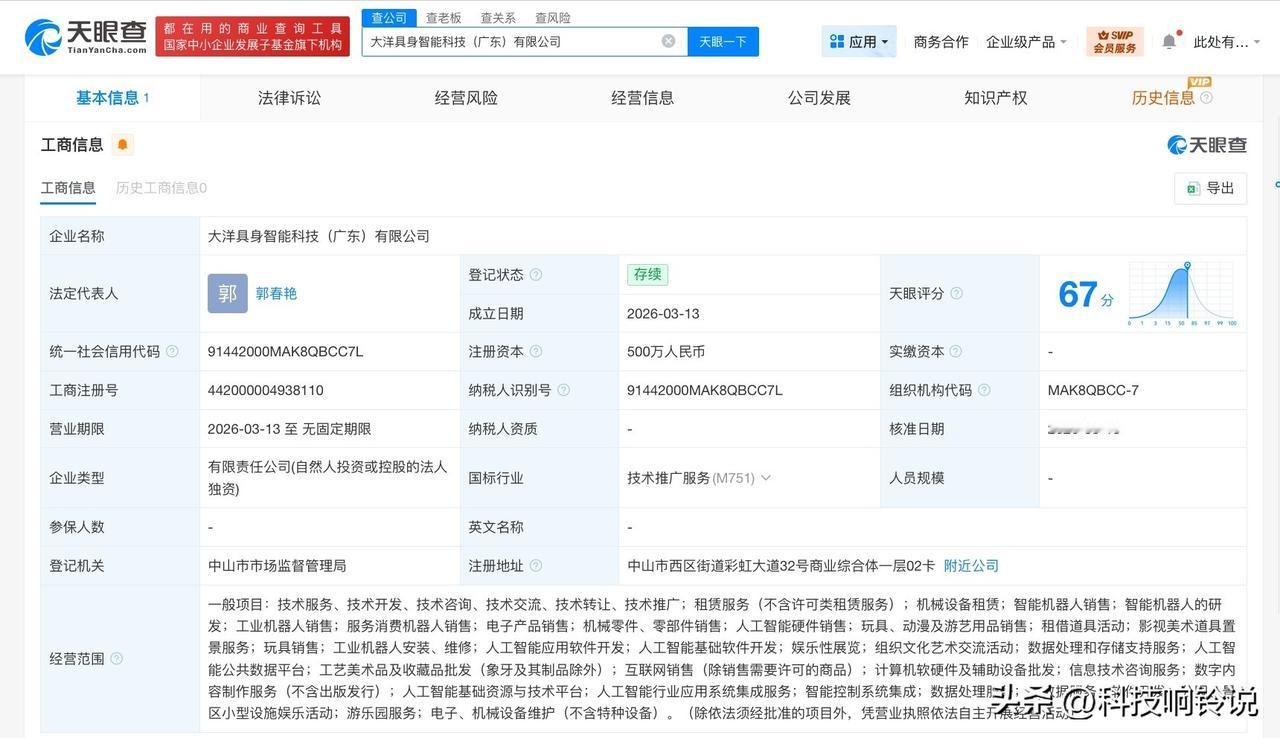The width and height of the screenshot is (1280, 738).
Task: Open the 应用 apps dropdown
Action: pyautogui.click(x=859, y=41)
